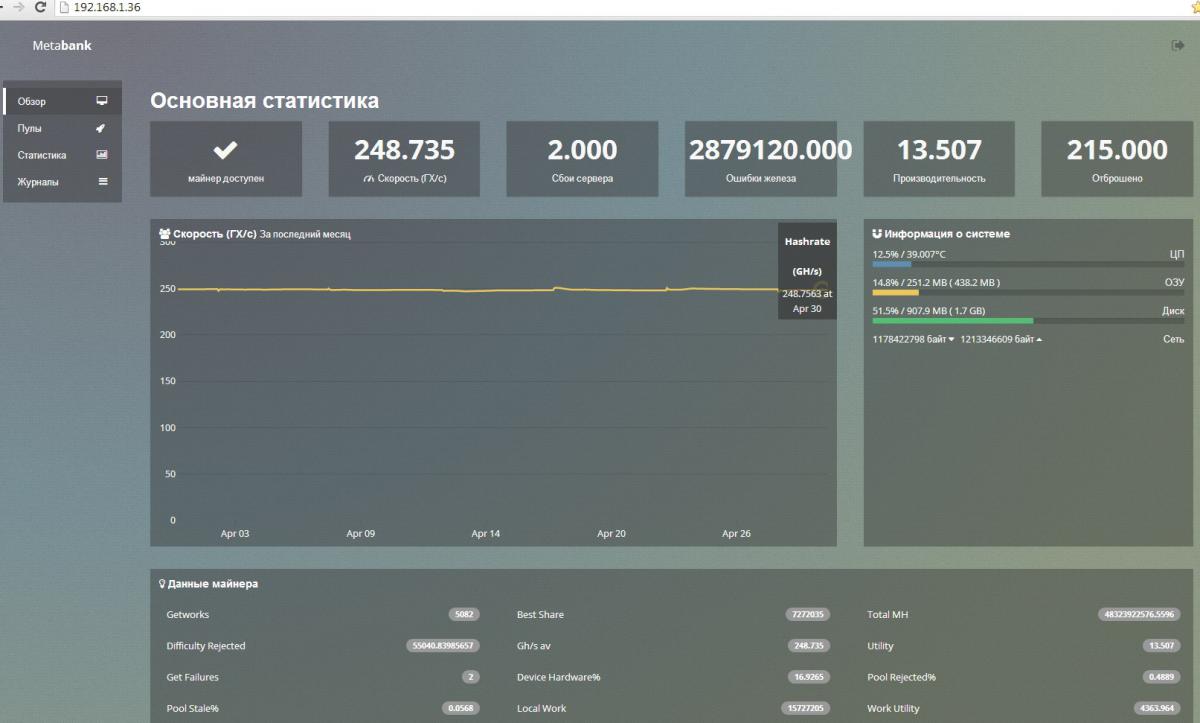The image size is (1200, 723).
Task: Click the chart image icon beside Статистика
Action: point(102,155)
